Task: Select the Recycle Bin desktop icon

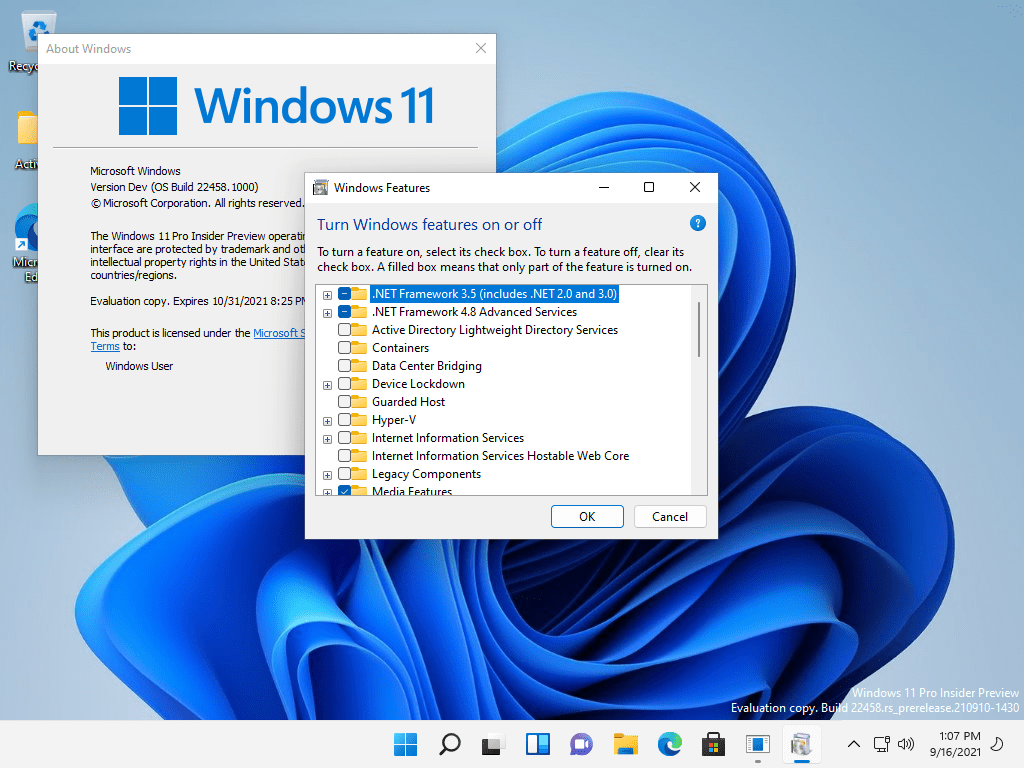Action: (29, 39)
